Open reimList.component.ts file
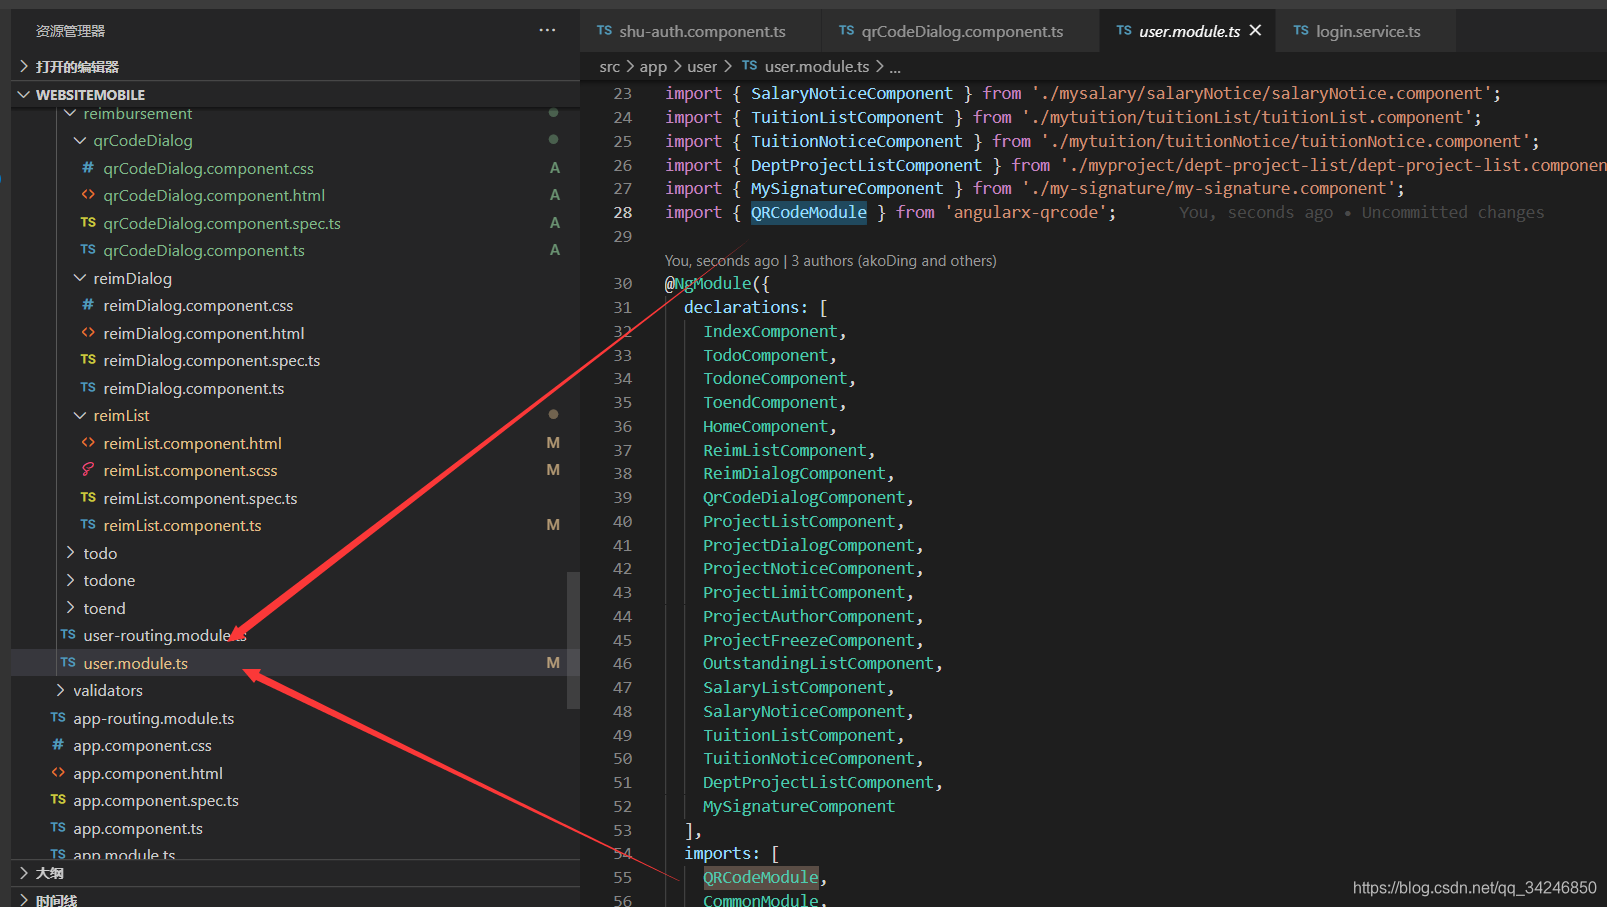This screenshot has width=1607, height=907. tap(182, 525)
